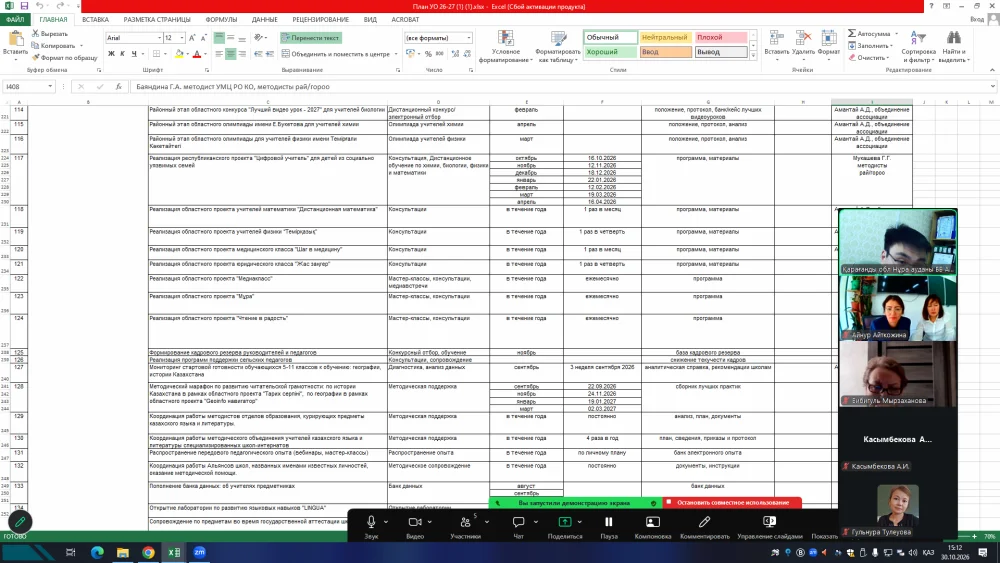The image size is (1000, 563).
Task: Click Fill (Заполнить) button
Action: tap(869, 45)
